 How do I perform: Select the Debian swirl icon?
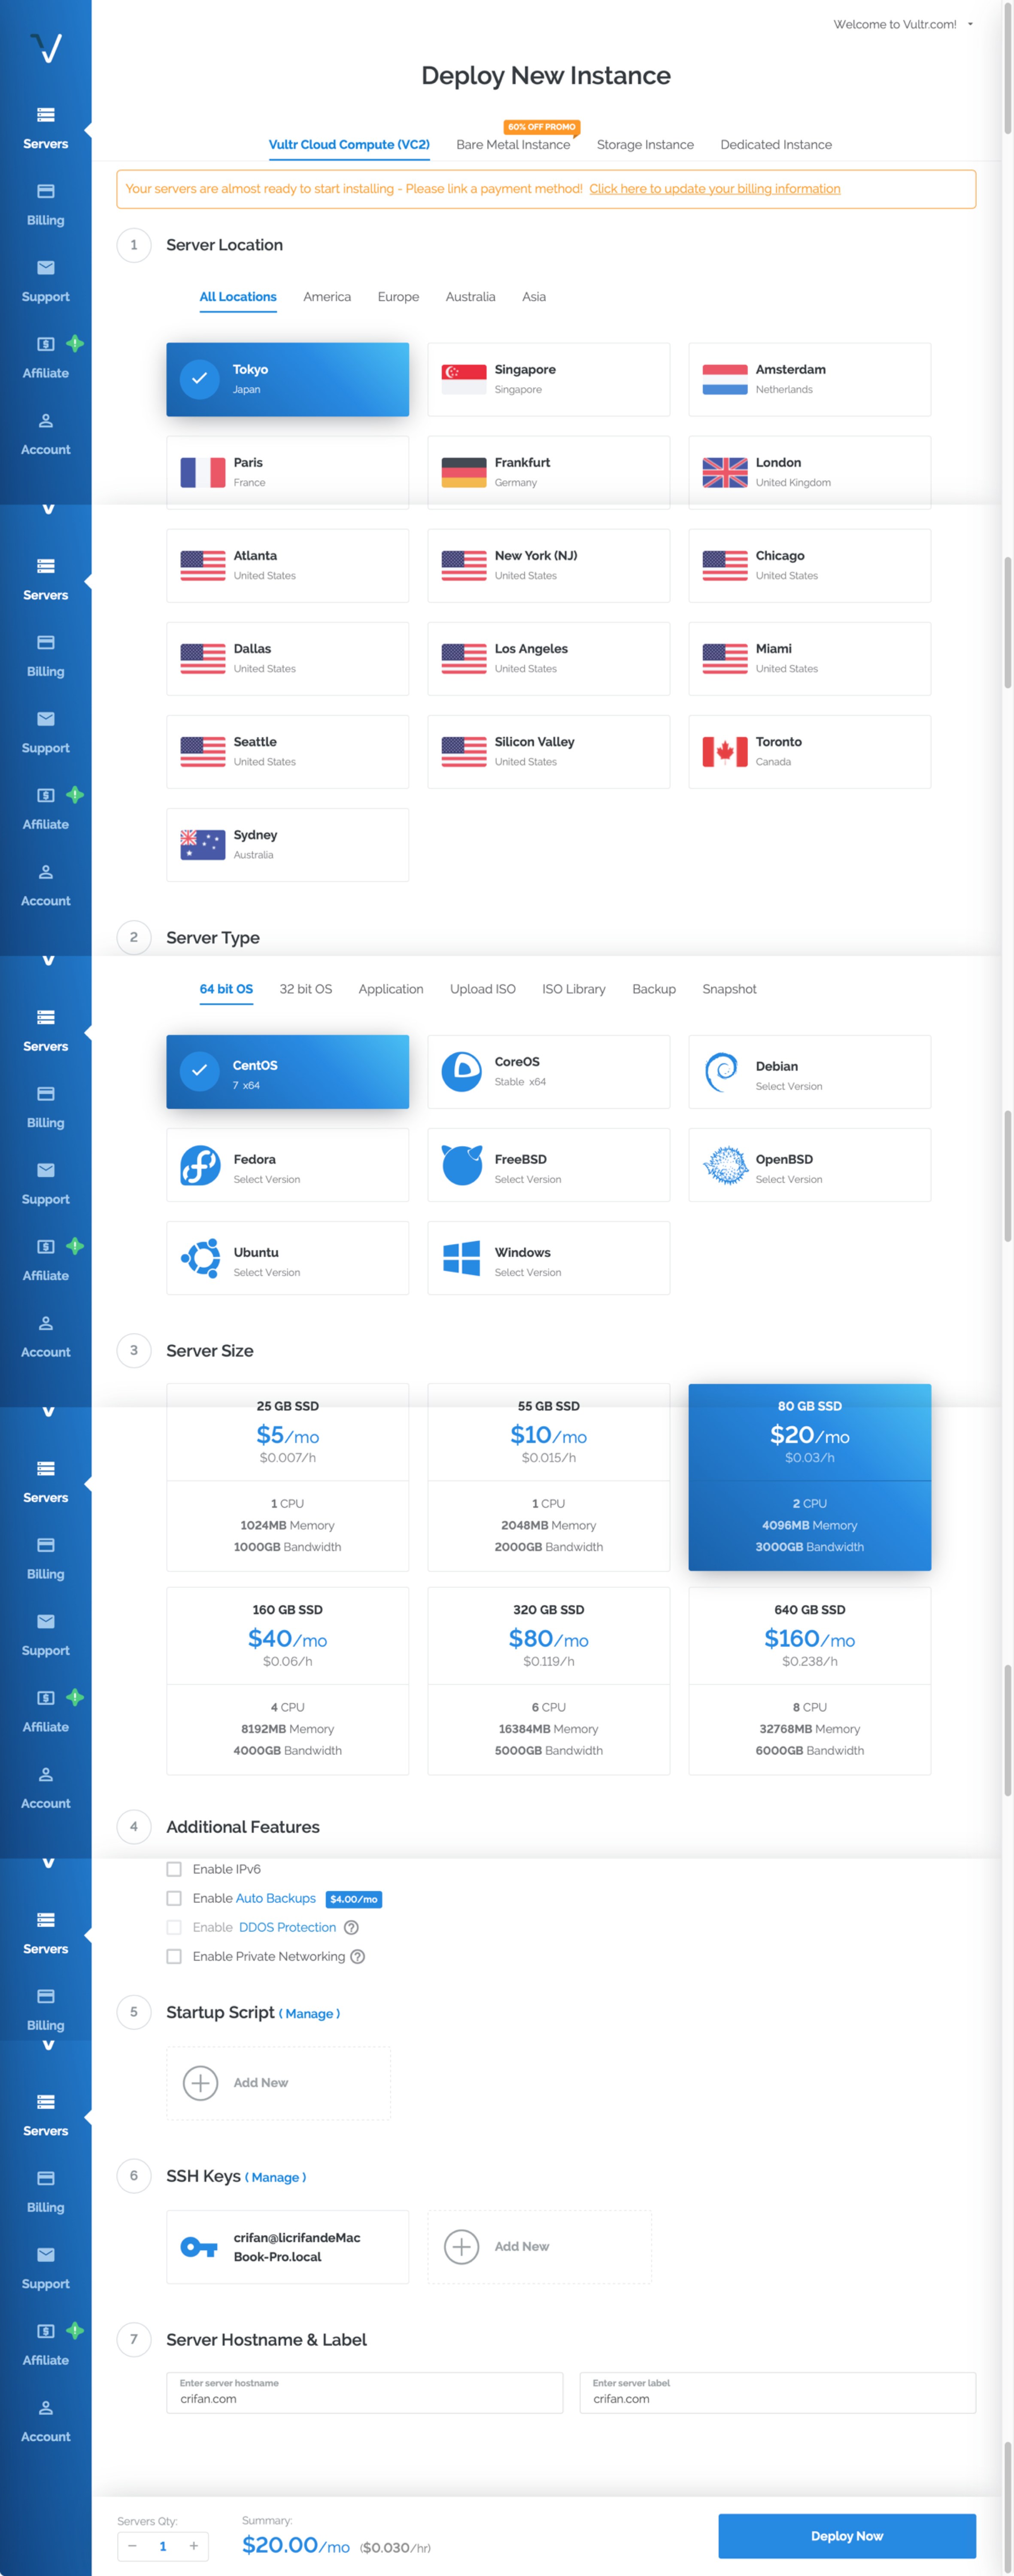pos(722,1072)
